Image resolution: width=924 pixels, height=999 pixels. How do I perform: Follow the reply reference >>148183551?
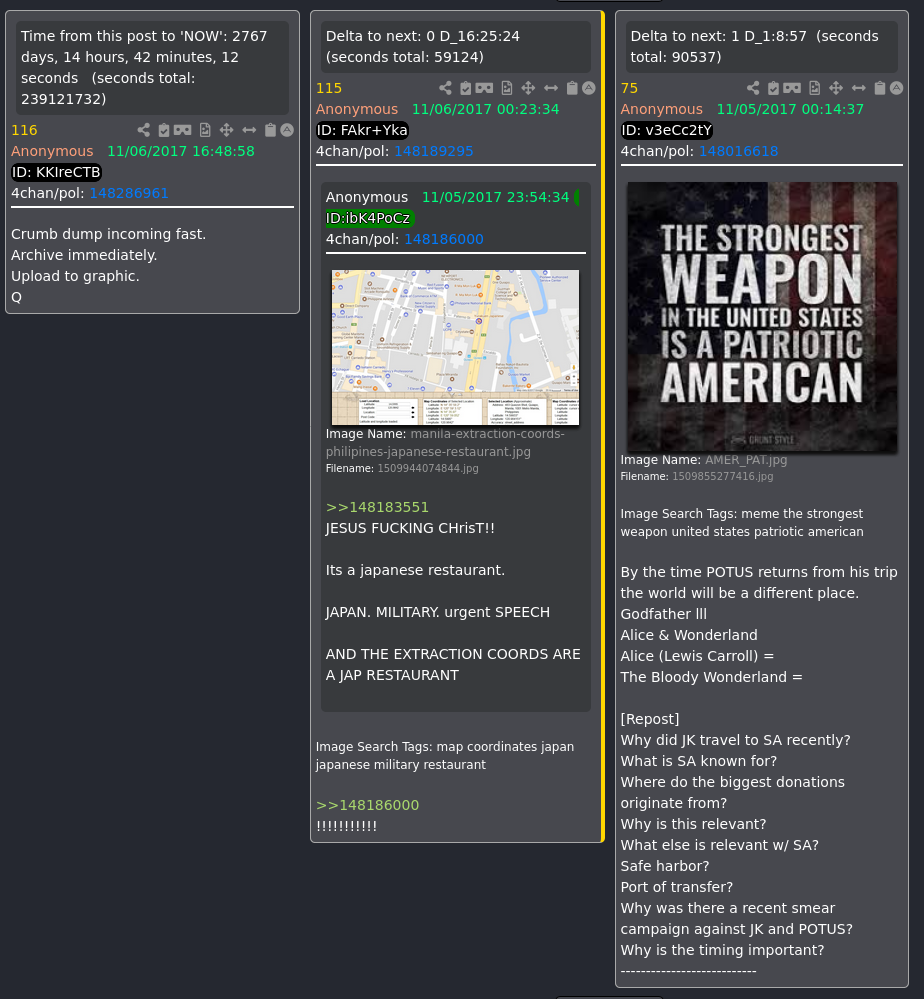point(377,507)
